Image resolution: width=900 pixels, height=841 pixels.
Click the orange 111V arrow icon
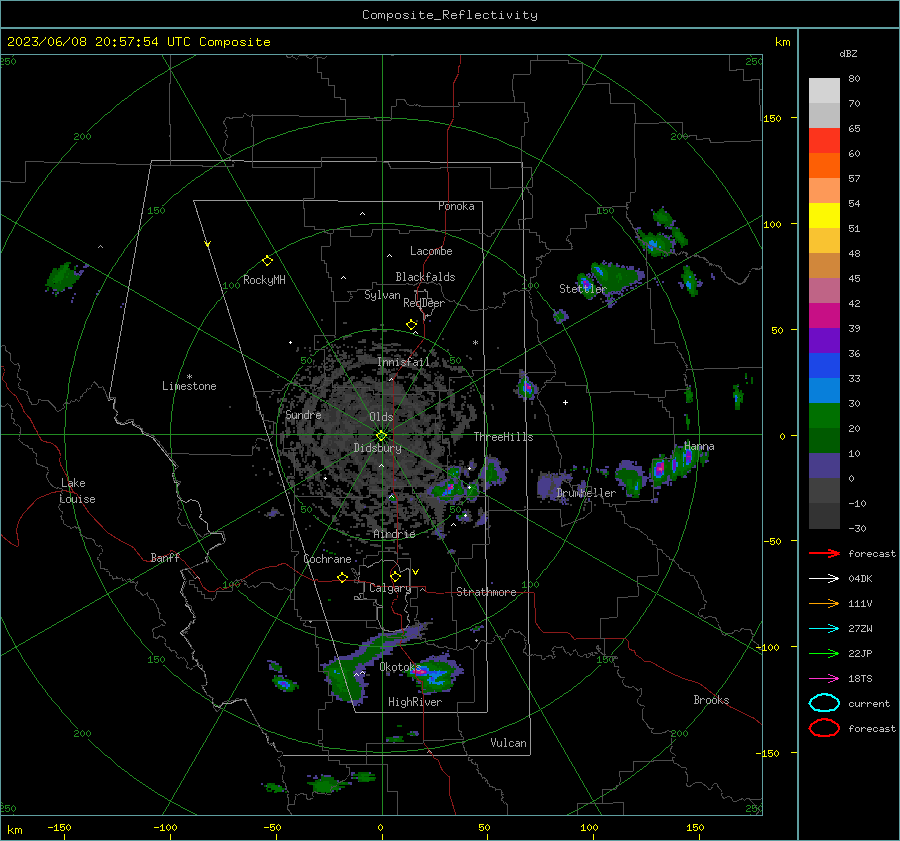point(824,603)
